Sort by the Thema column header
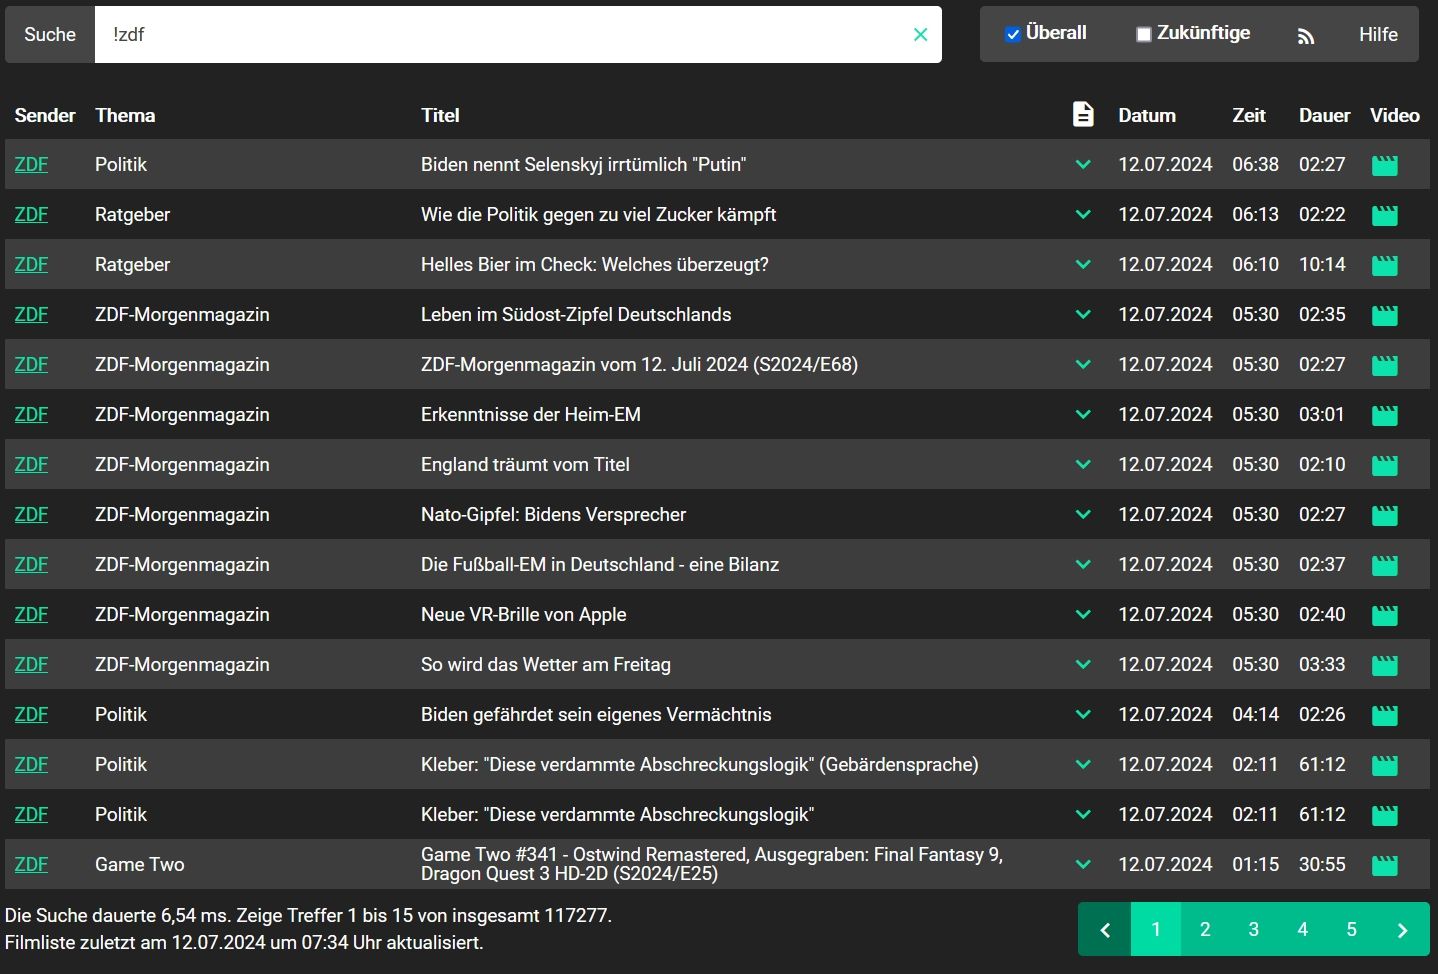 125,115
